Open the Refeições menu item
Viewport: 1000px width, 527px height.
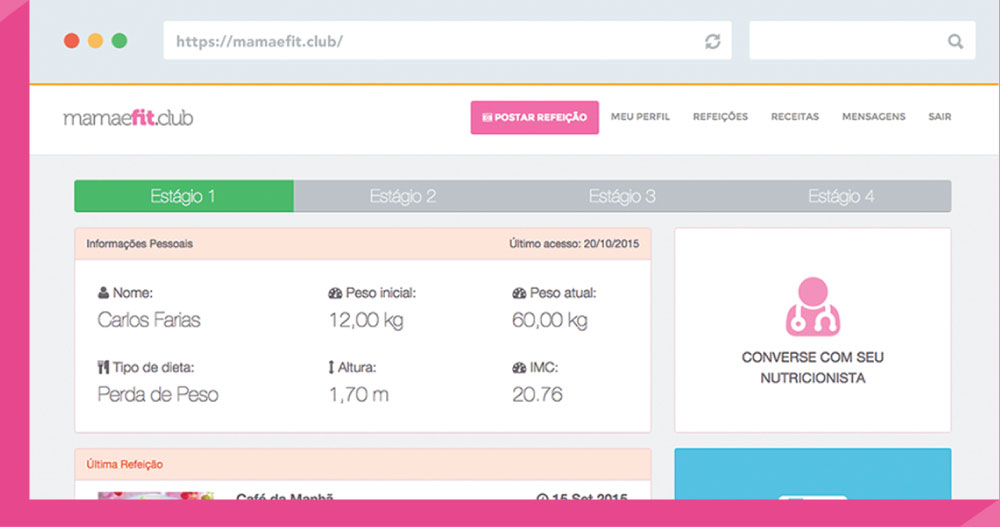[720, 117]
